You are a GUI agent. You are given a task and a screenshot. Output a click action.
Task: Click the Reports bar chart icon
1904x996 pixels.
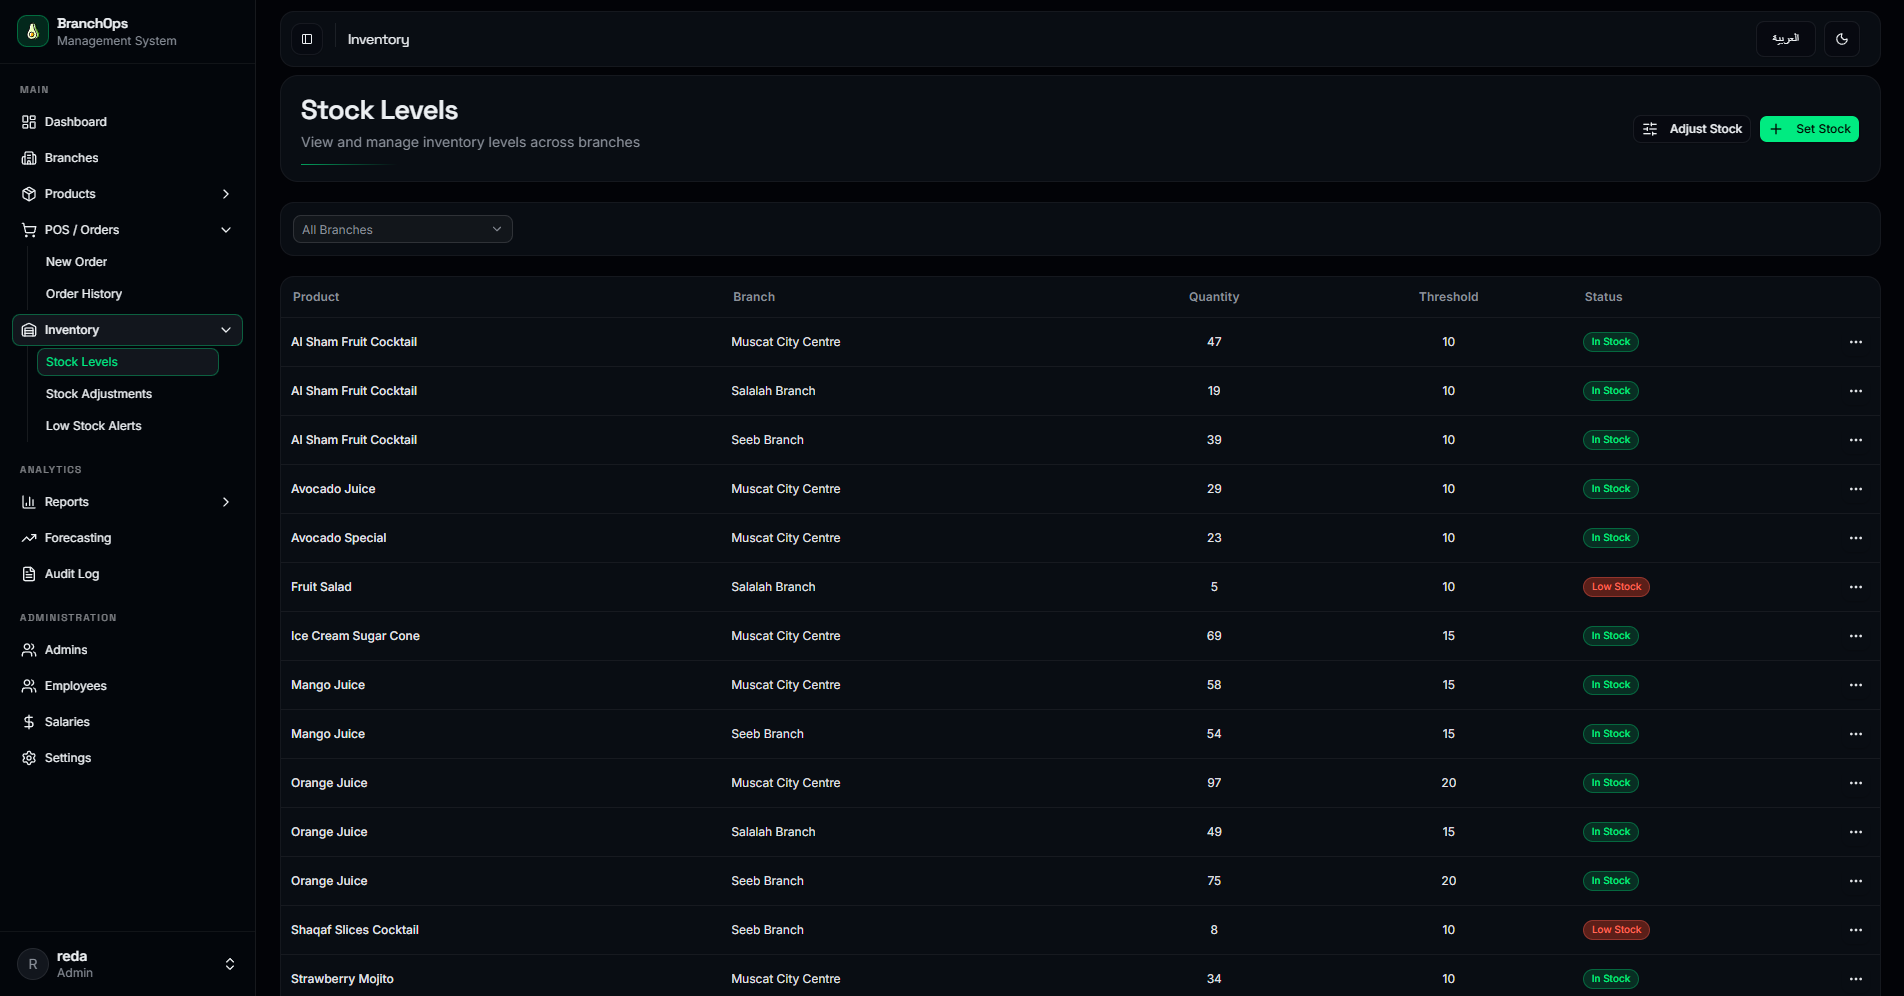tap(29, 502)
